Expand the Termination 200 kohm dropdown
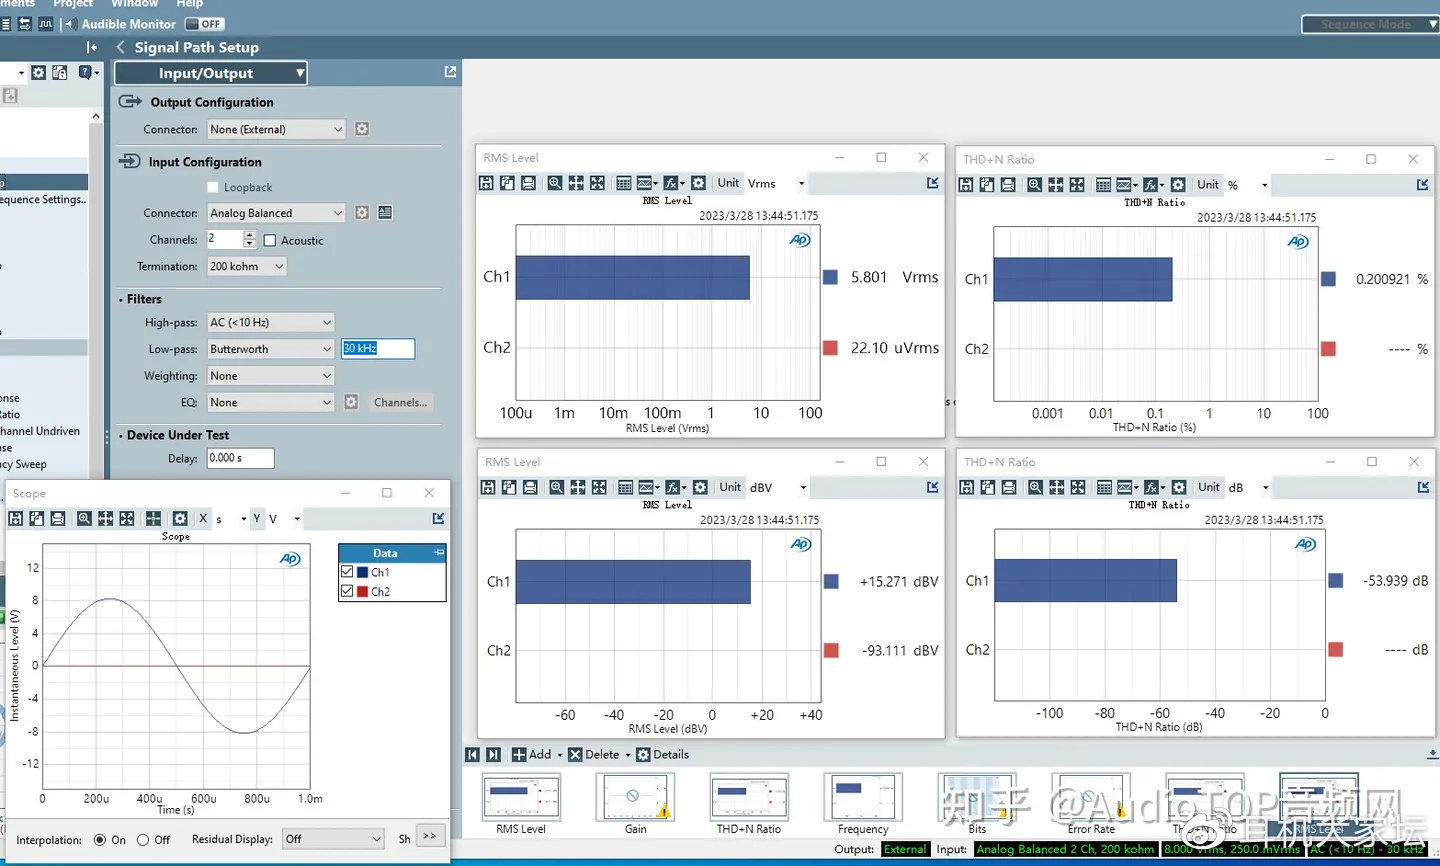Screen dimensions: 1440x866 (247, 266)
